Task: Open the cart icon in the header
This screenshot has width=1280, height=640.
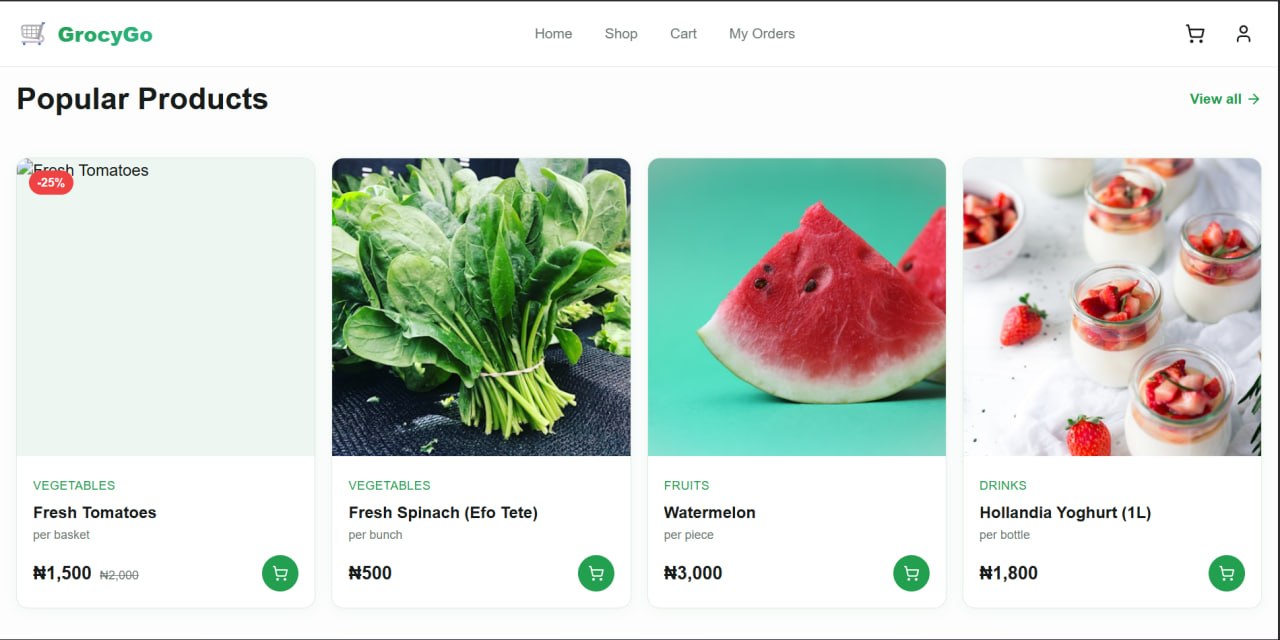Action: (x=1195, y=34)
